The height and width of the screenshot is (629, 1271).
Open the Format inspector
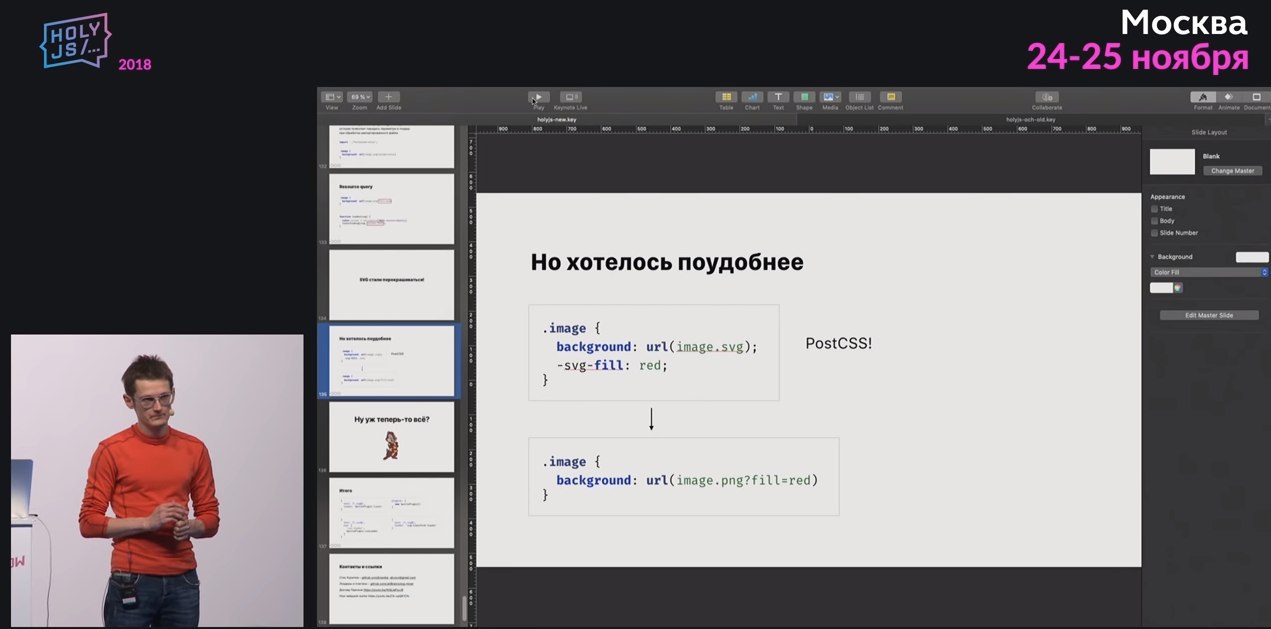[x=1203, y=97]
